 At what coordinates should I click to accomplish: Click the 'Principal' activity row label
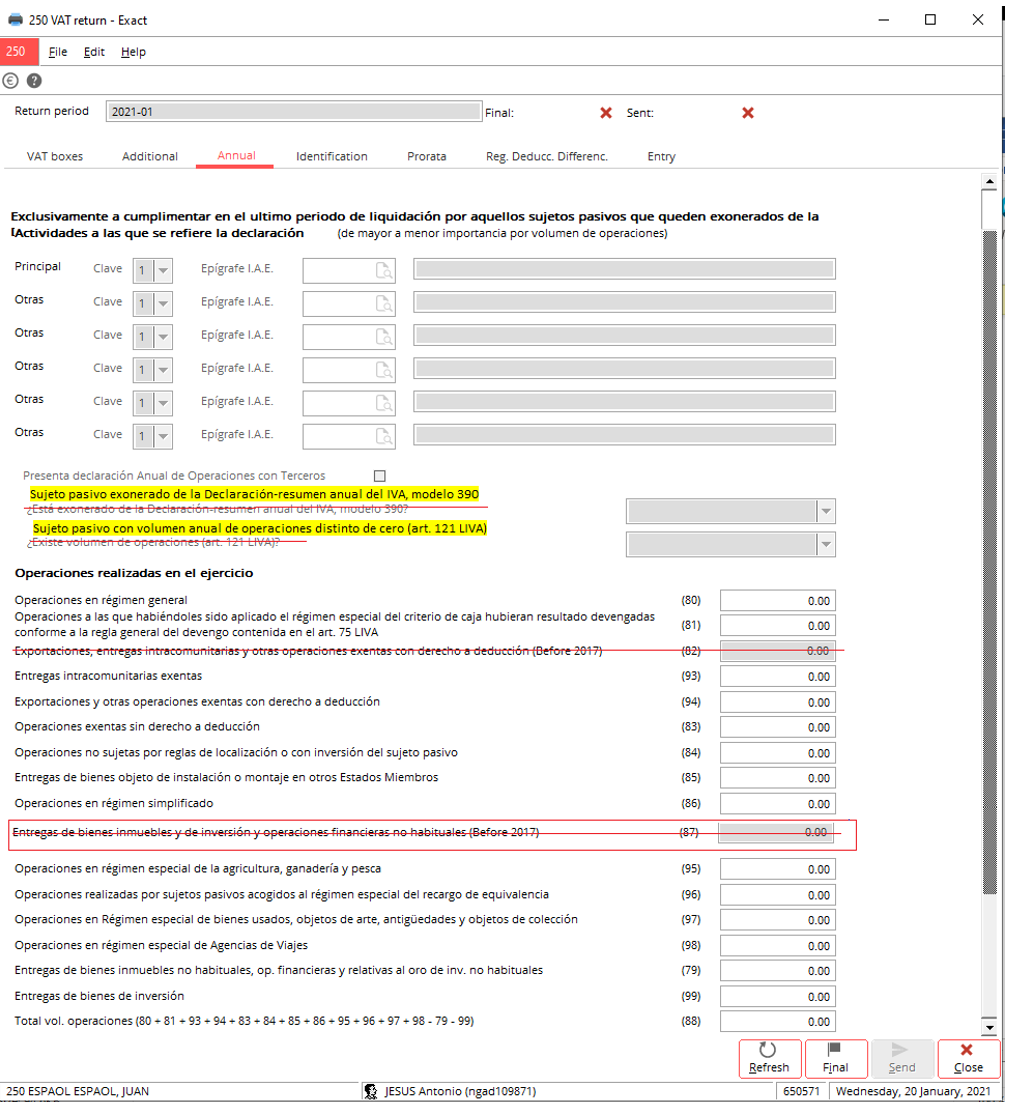[x=38, y=266]
